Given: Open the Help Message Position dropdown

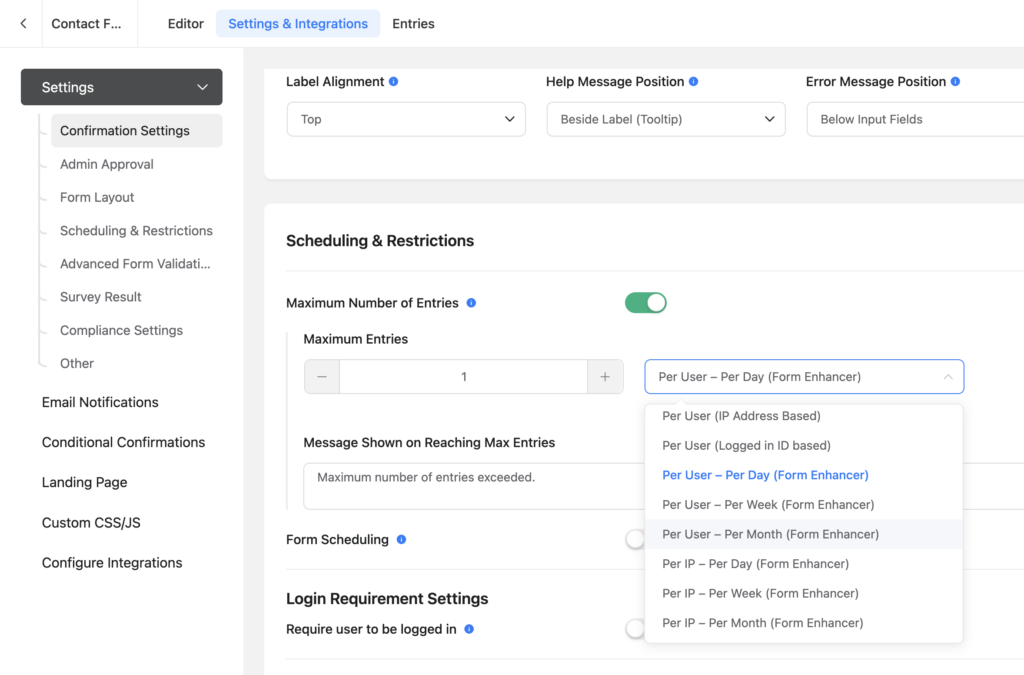Looking at the screenshot, I should pos(666,119).
